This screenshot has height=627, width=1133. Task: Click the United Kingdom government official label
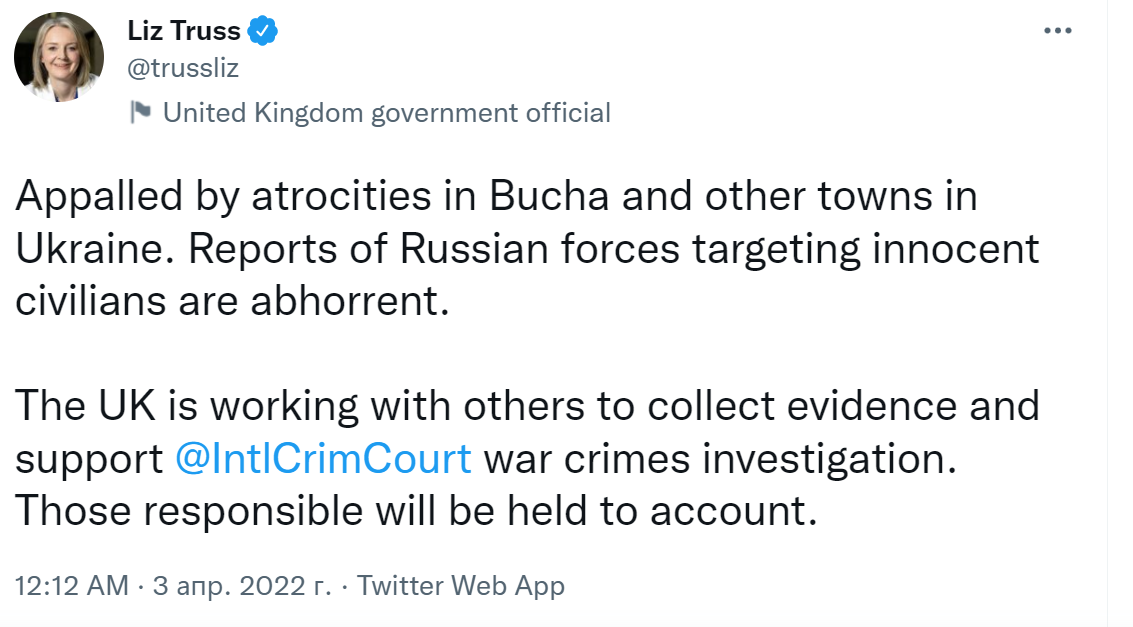tap(386, 112)
